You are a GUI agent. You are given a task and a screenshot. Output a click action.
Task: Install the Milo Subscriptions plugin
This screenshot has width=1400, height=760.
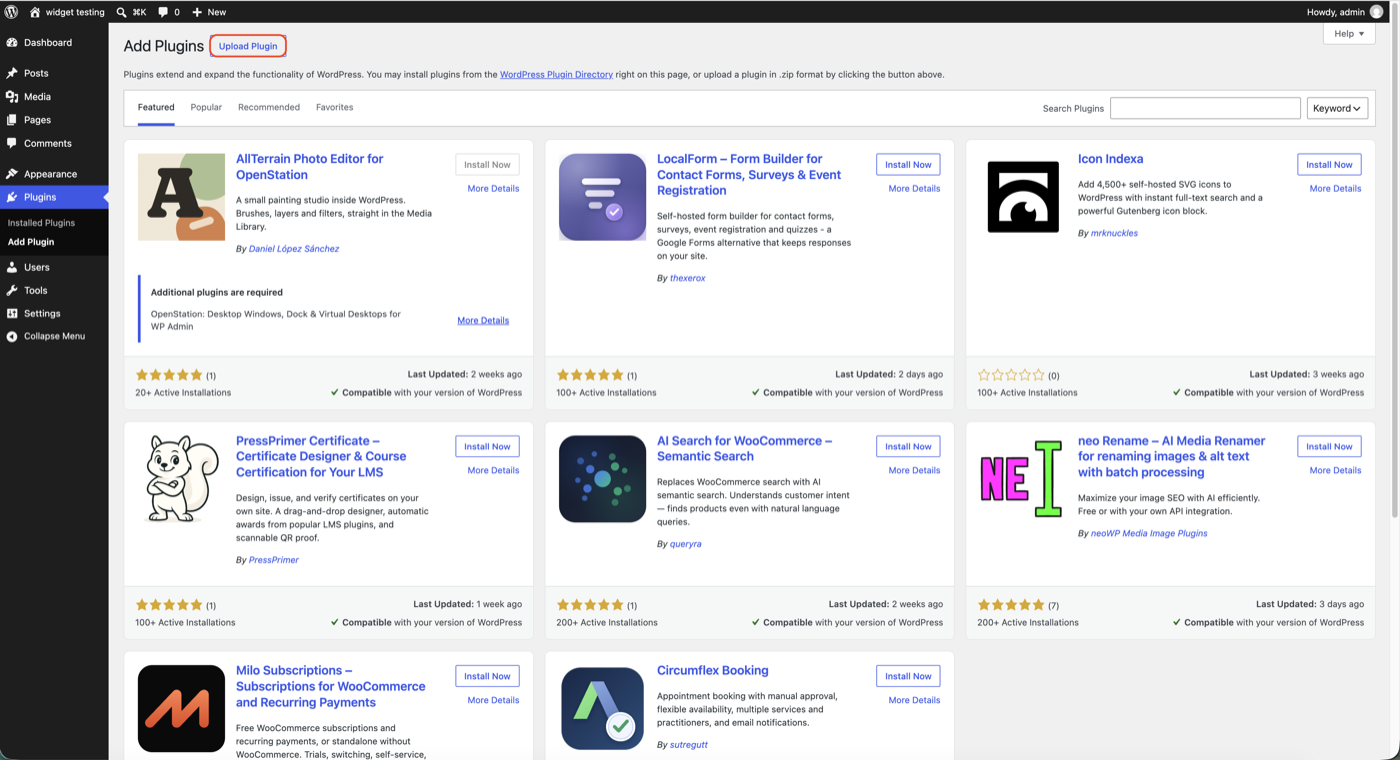point(487,677)
